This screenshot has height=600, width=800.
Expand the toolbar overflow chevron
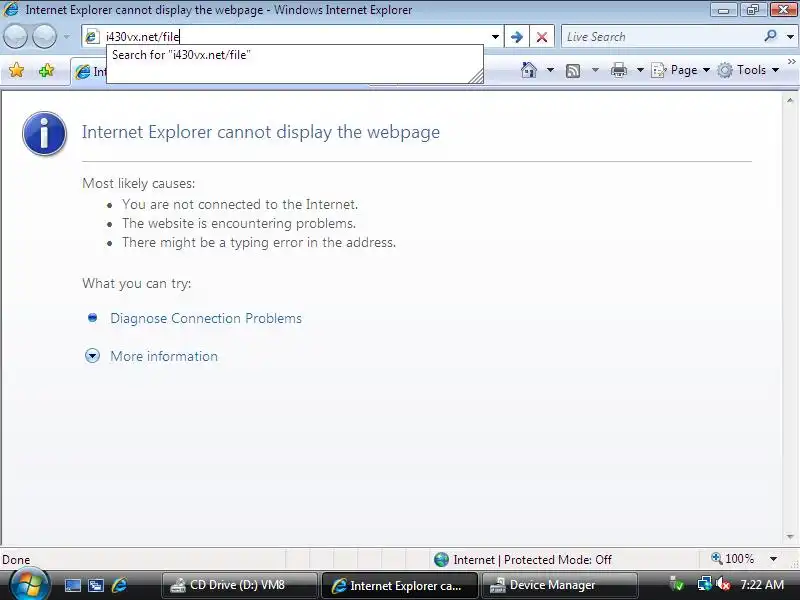tap(792, 61)
